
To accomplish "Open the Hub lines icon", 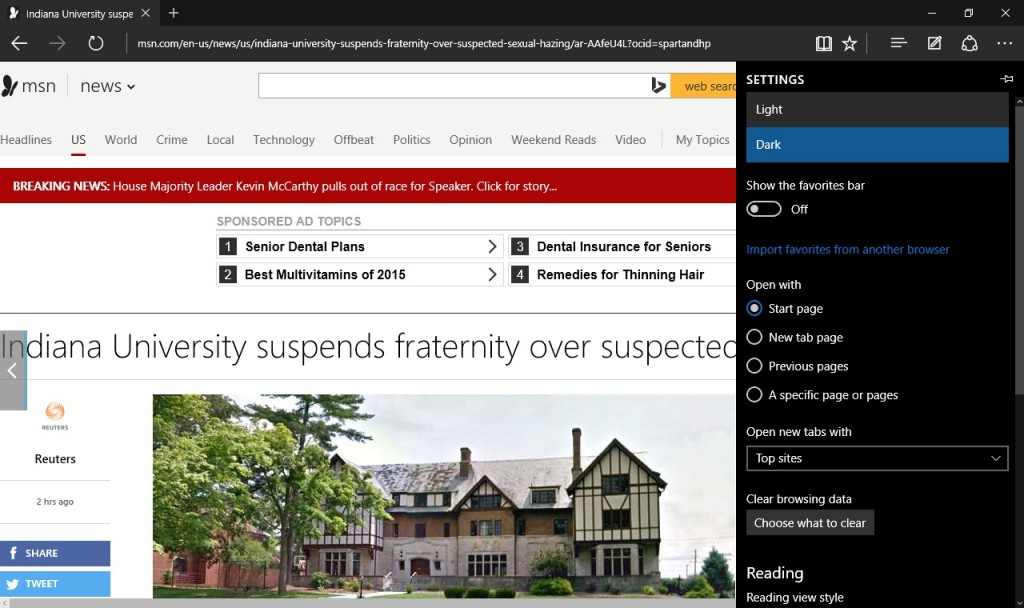I will 898,43.
